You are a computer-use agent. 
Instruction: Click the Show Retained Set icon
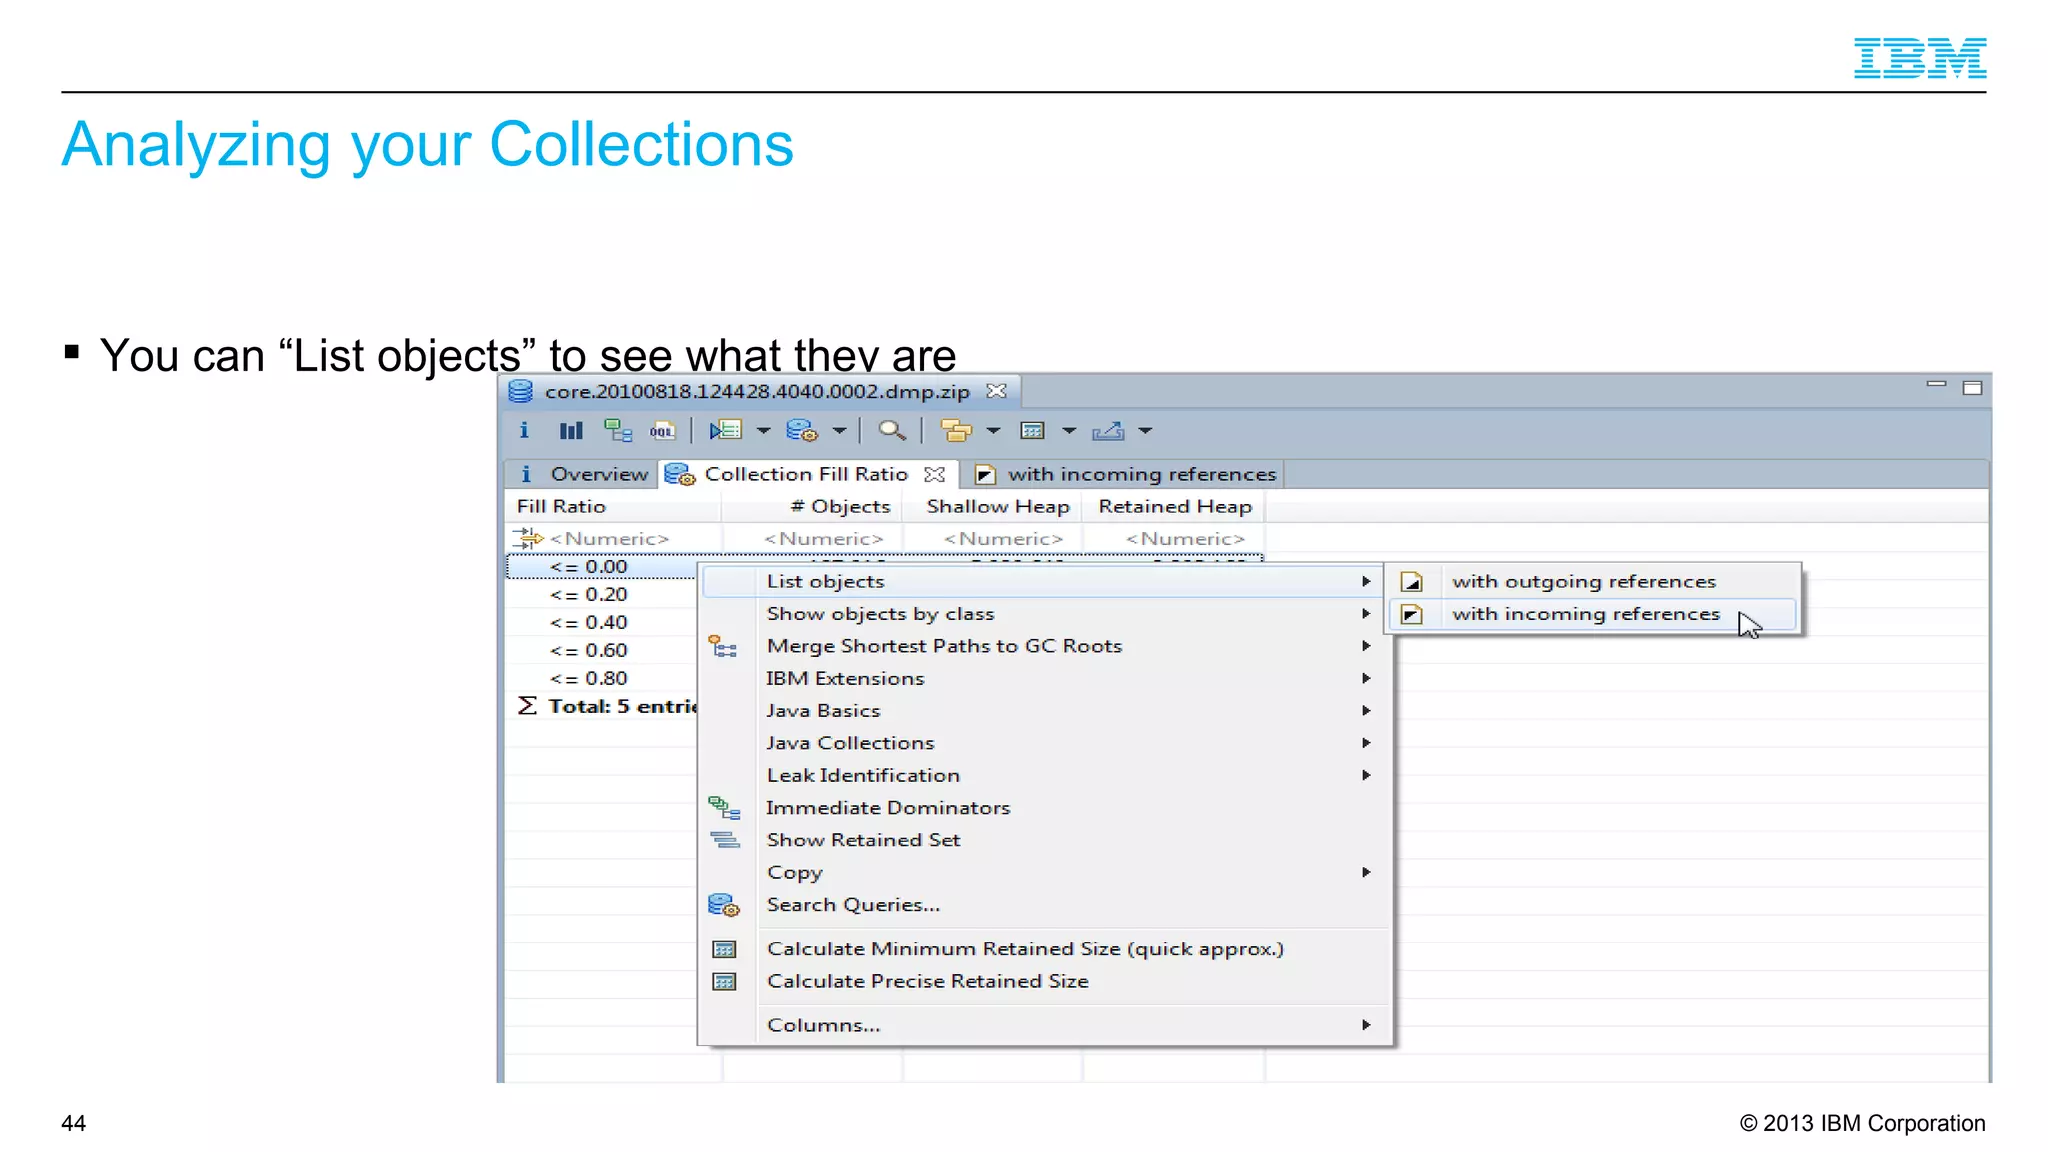724,840
